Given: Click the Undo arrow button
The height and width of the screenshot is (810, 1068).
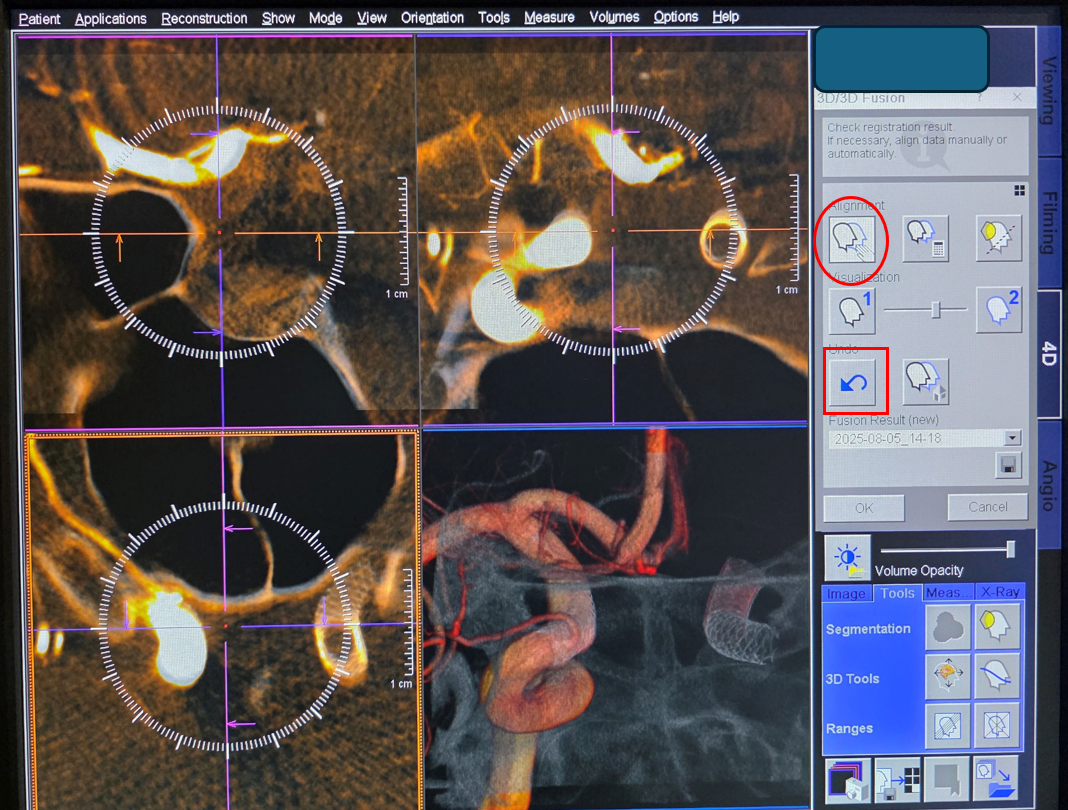Looking at the screenshot, I should pyautogui.click(x=853, y=381).
